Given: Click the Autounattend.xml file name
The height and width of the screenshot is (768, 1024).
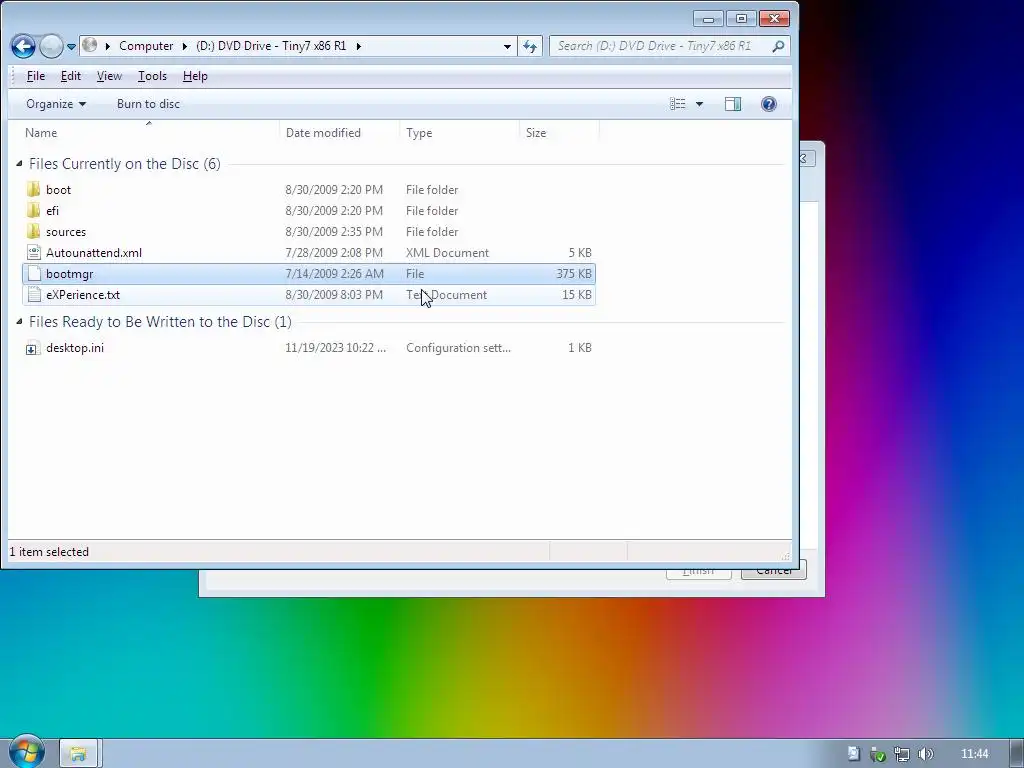Looking at the screenshot, I should (94, 253).
